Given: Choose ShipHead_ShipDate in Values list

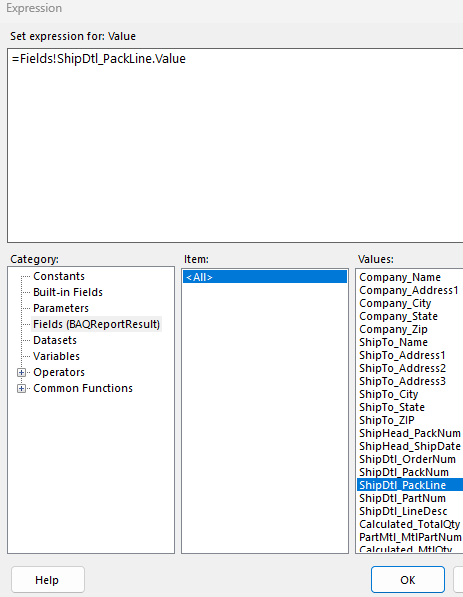Looking at the screenshot, I should (x=410, y=446).
